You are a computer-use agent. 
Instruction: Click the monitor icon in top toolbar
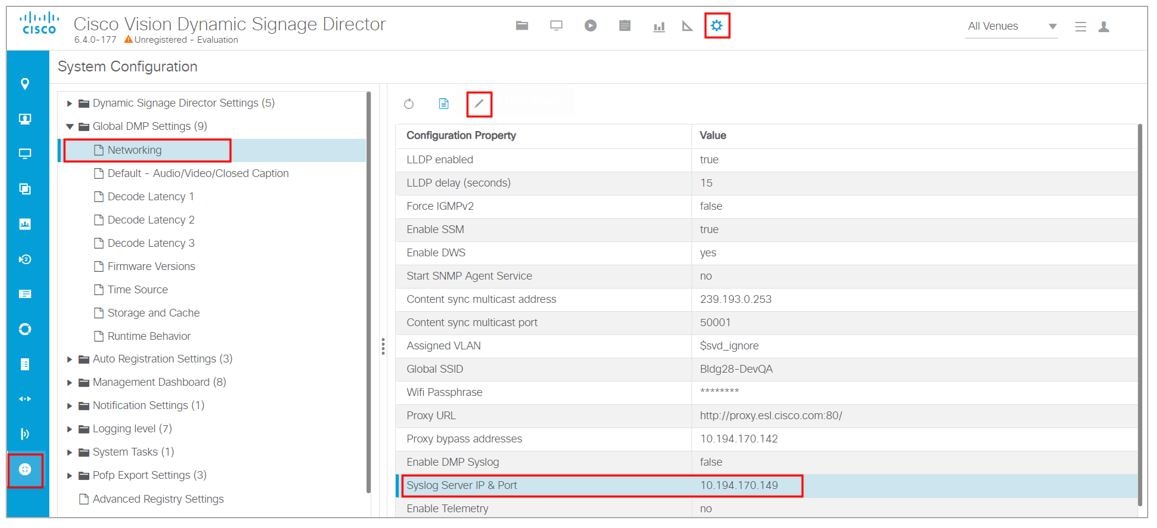[x=556, y=26]
